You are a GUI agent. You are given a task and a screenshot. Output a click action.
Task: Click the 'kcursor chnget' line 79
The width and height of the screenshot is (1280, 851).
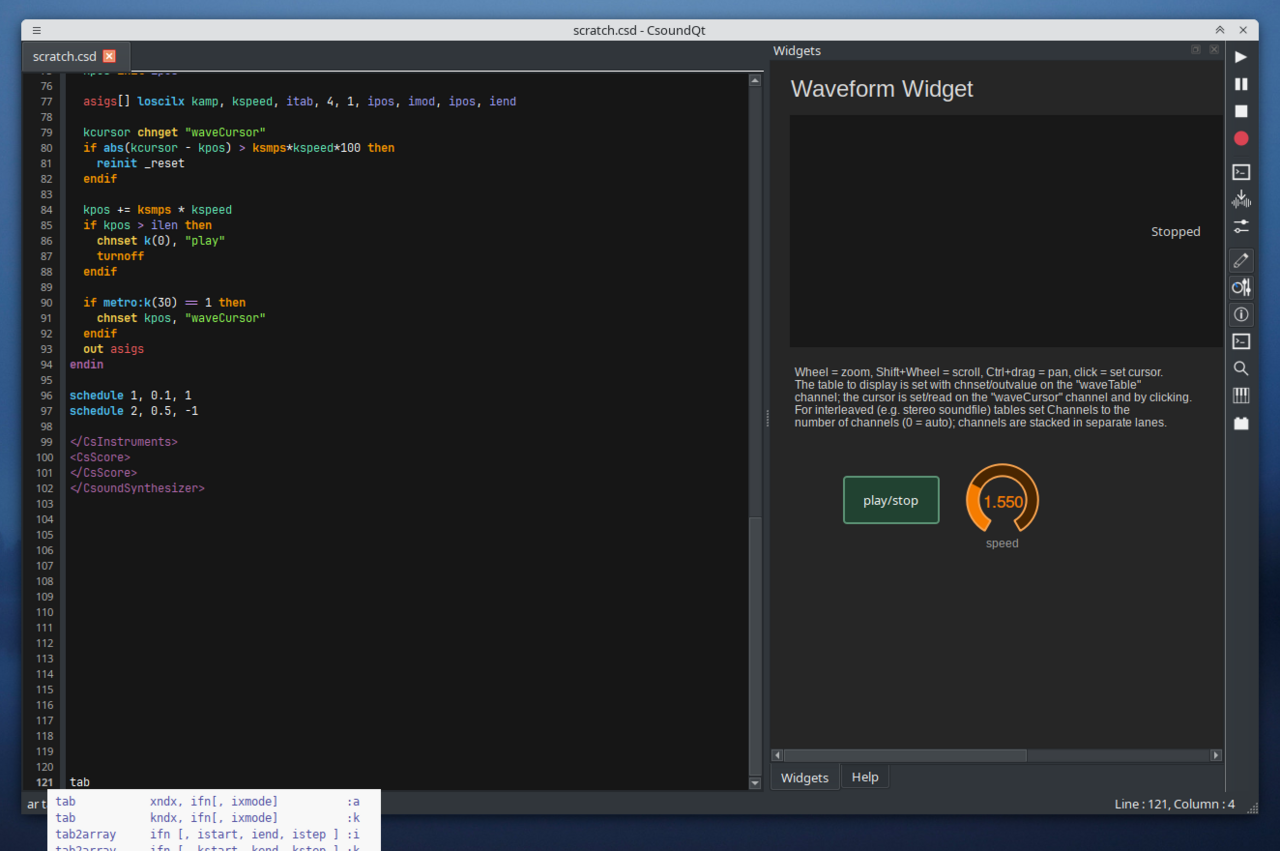[x=174, y=132]
